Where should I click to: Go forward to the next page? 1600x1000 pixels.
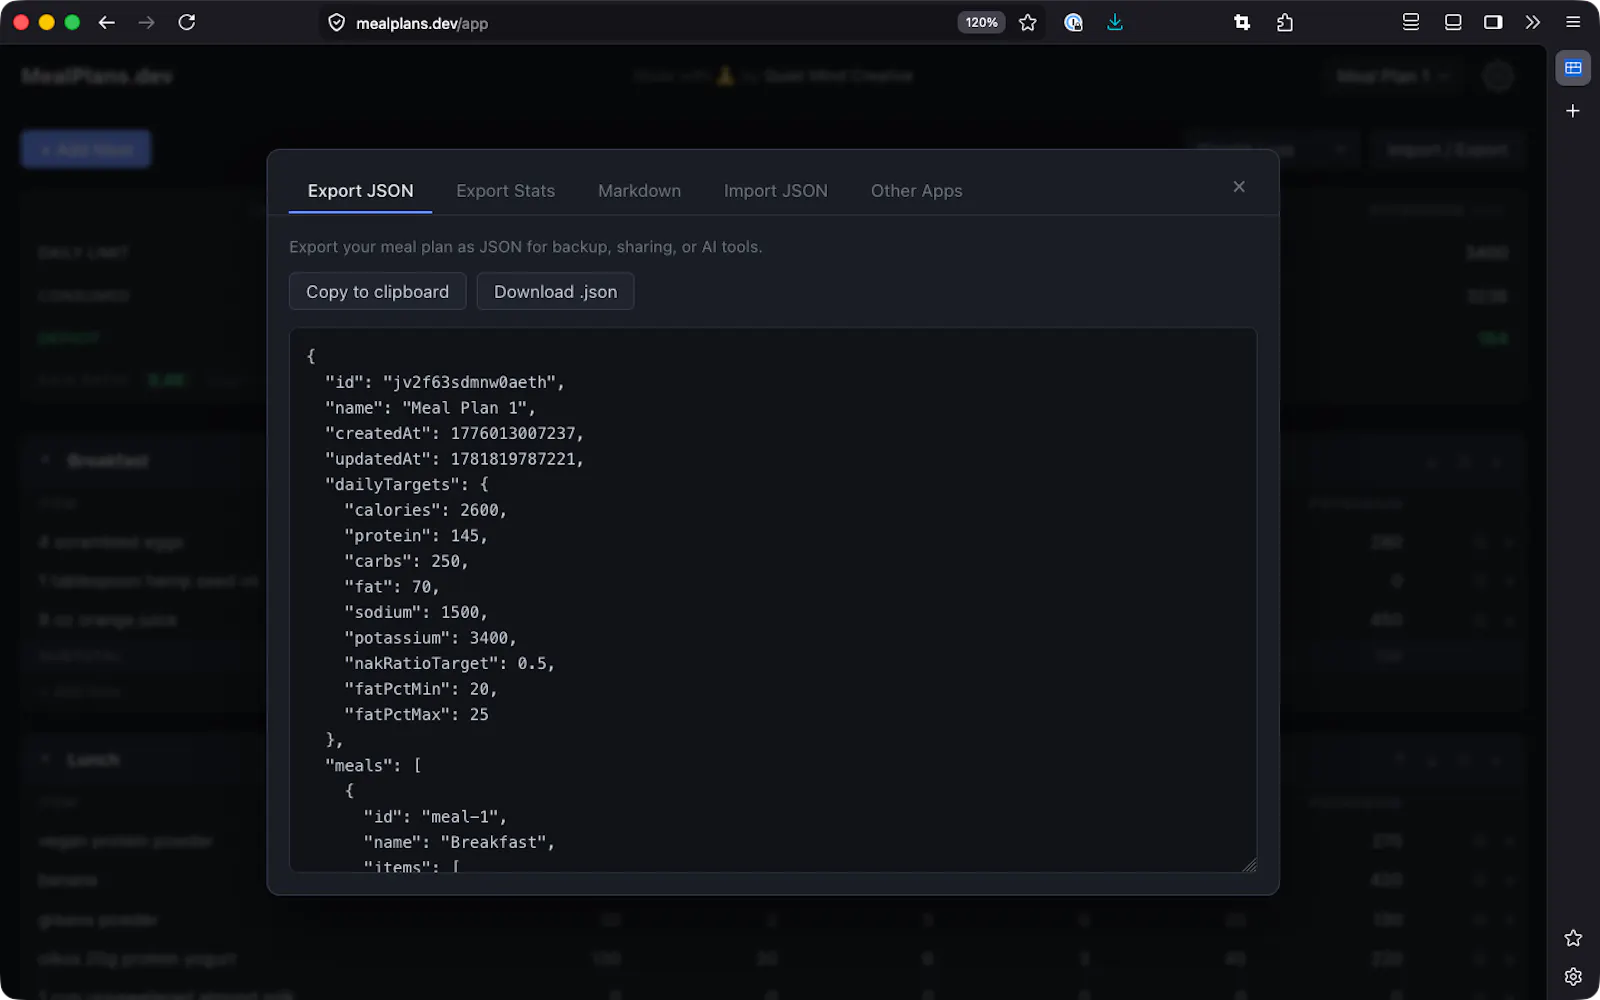click(147, 22)
